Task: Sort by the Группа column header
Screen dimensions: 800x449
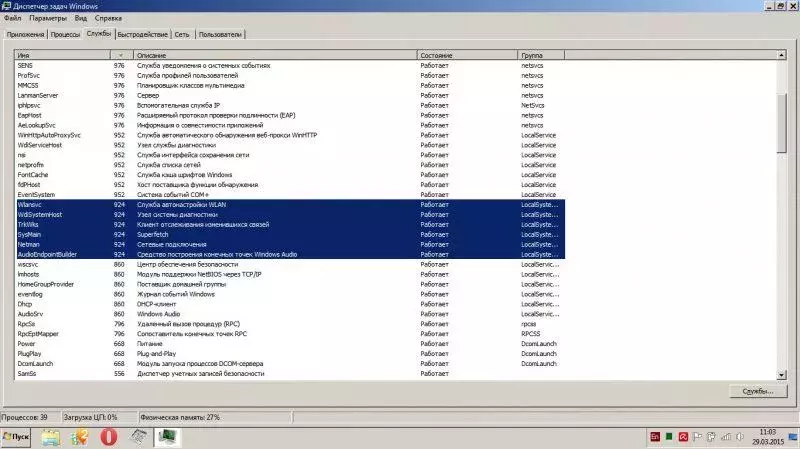Action: coord(541,55)
